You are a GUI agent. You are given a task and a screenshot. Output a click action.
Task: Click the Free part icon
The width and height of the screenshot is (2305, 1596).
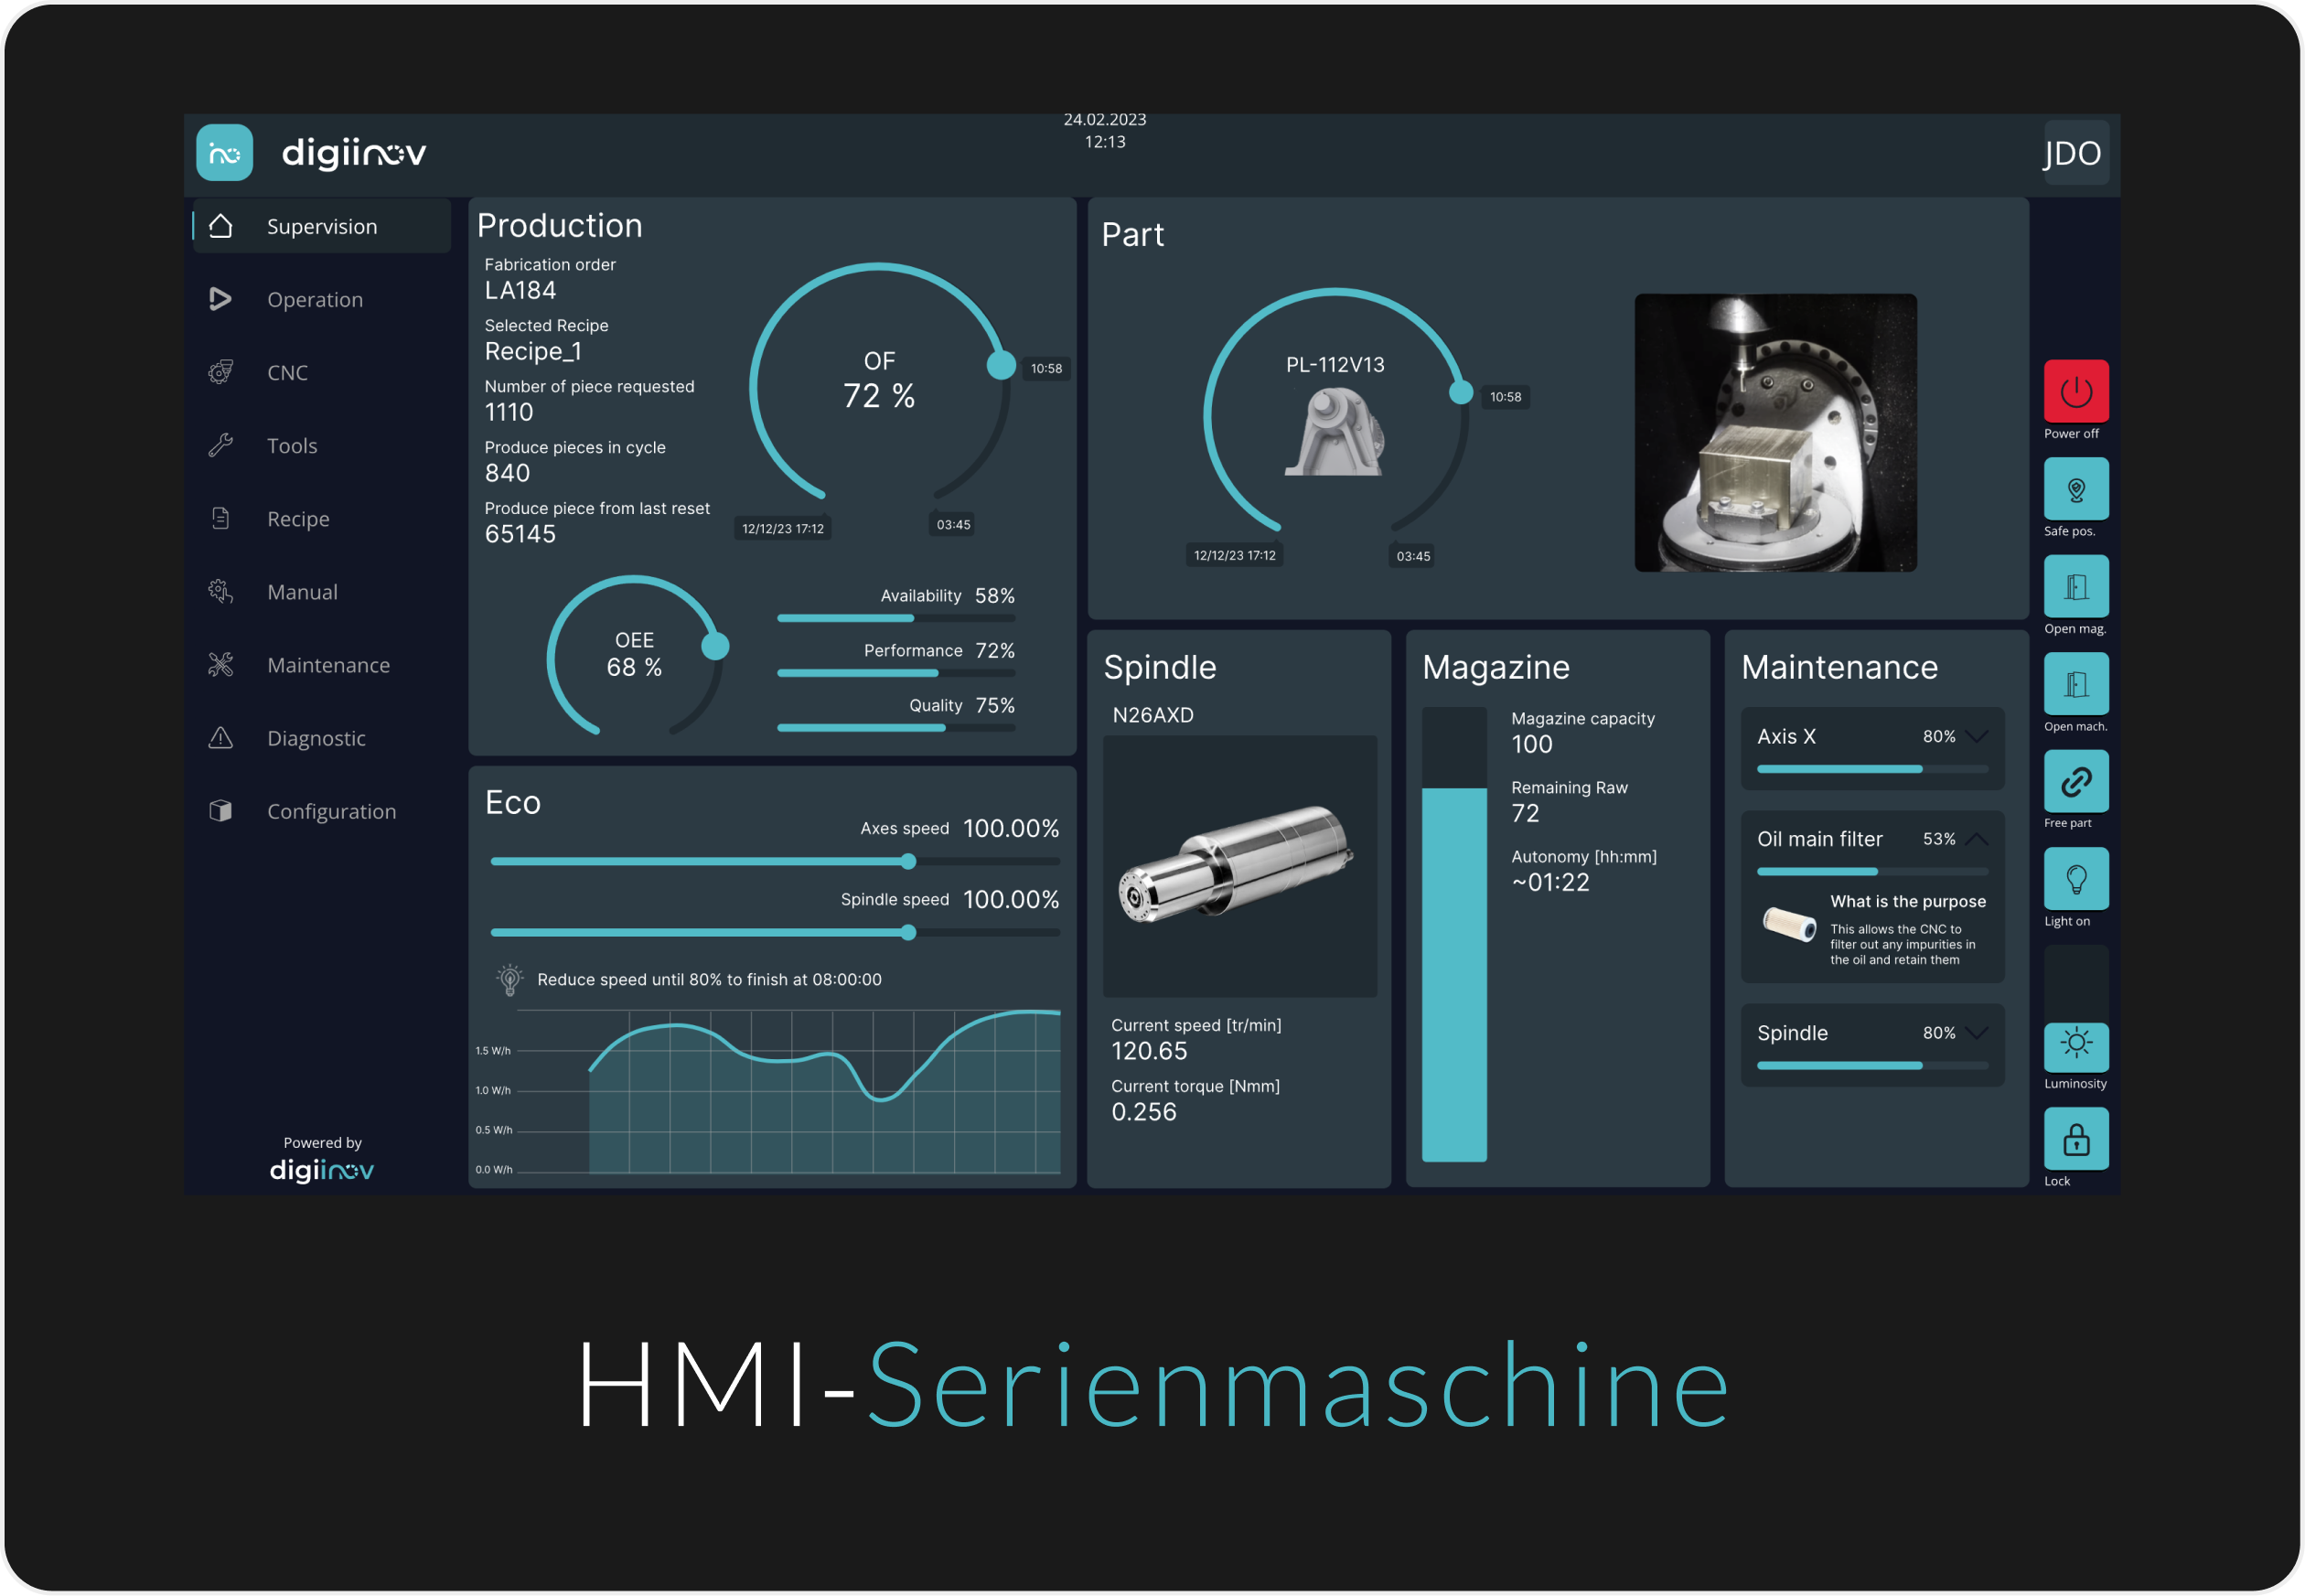2075,781
